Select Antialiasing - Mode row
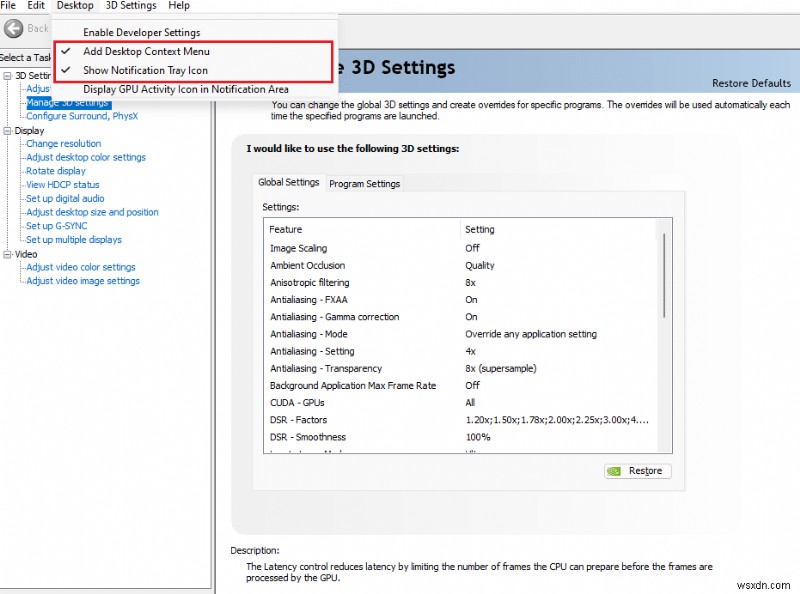 click(459, 334)
